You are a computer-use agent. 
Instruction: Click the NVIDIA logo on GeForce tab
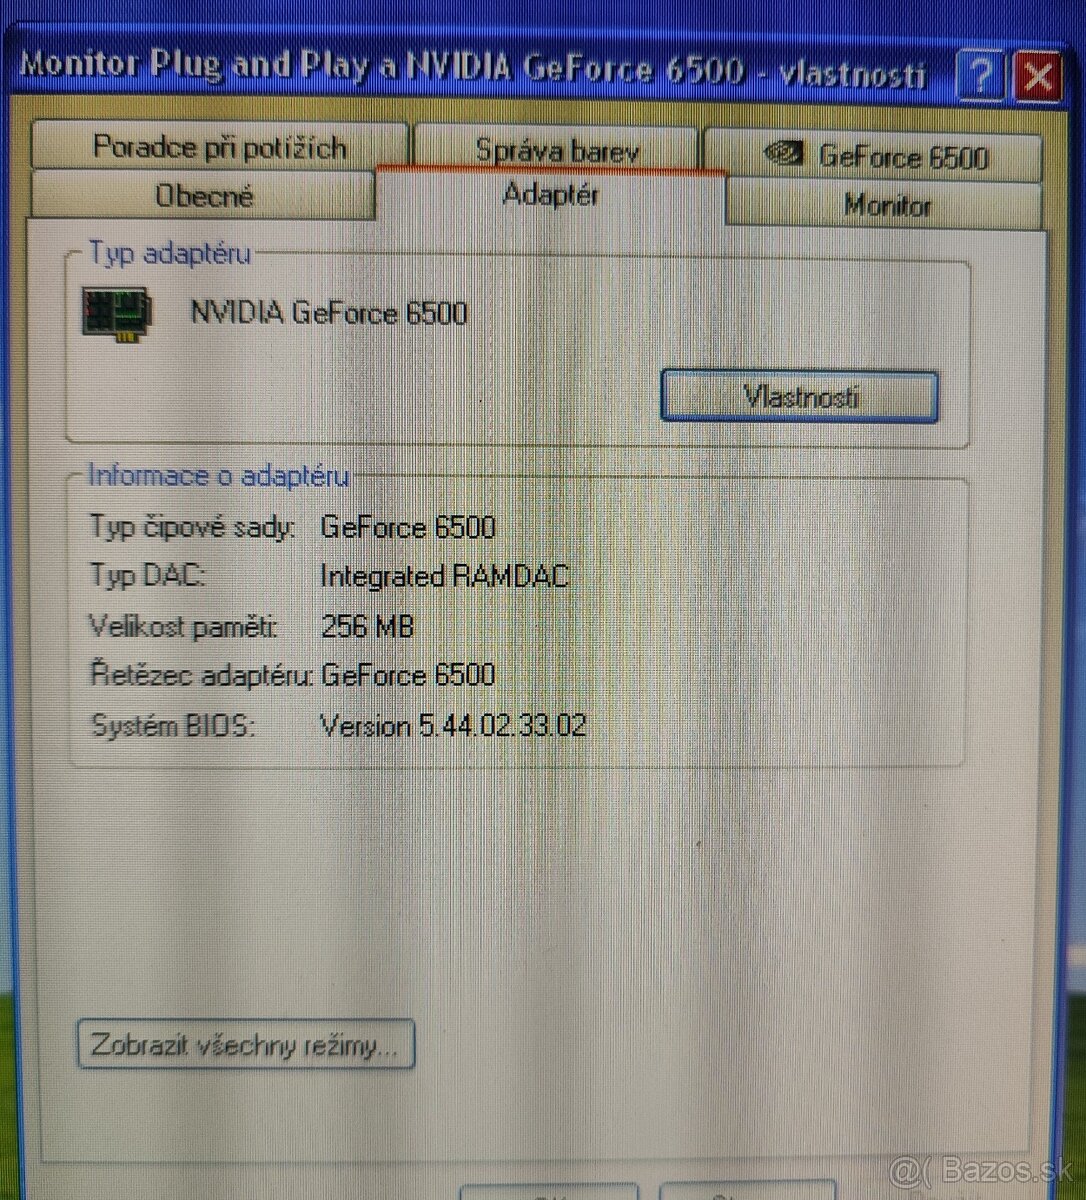coord(785,155)
